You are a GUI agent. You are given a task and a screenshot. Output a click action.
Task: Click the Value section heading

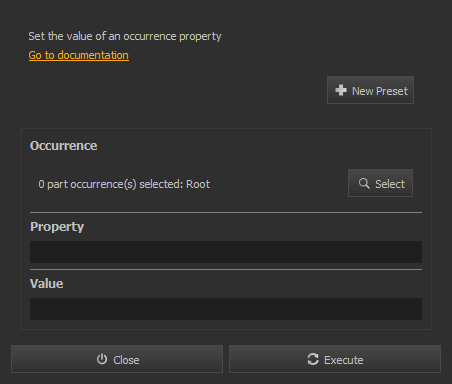47,284
